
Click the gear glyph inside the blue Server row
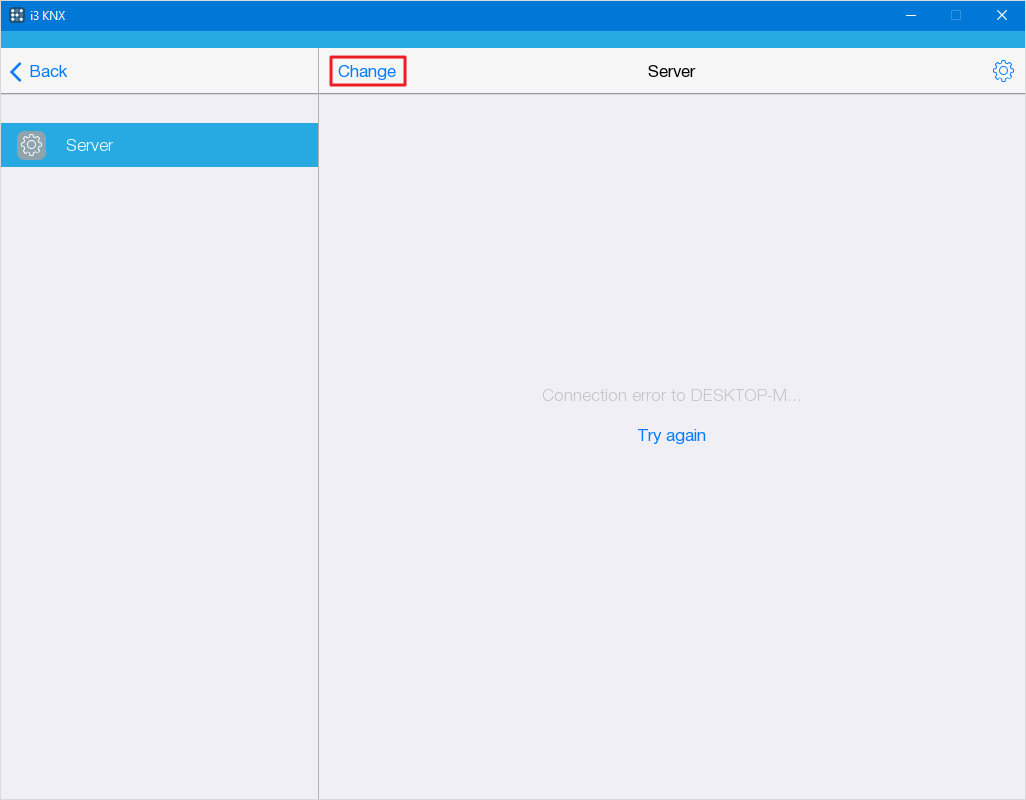coord(31,145)
